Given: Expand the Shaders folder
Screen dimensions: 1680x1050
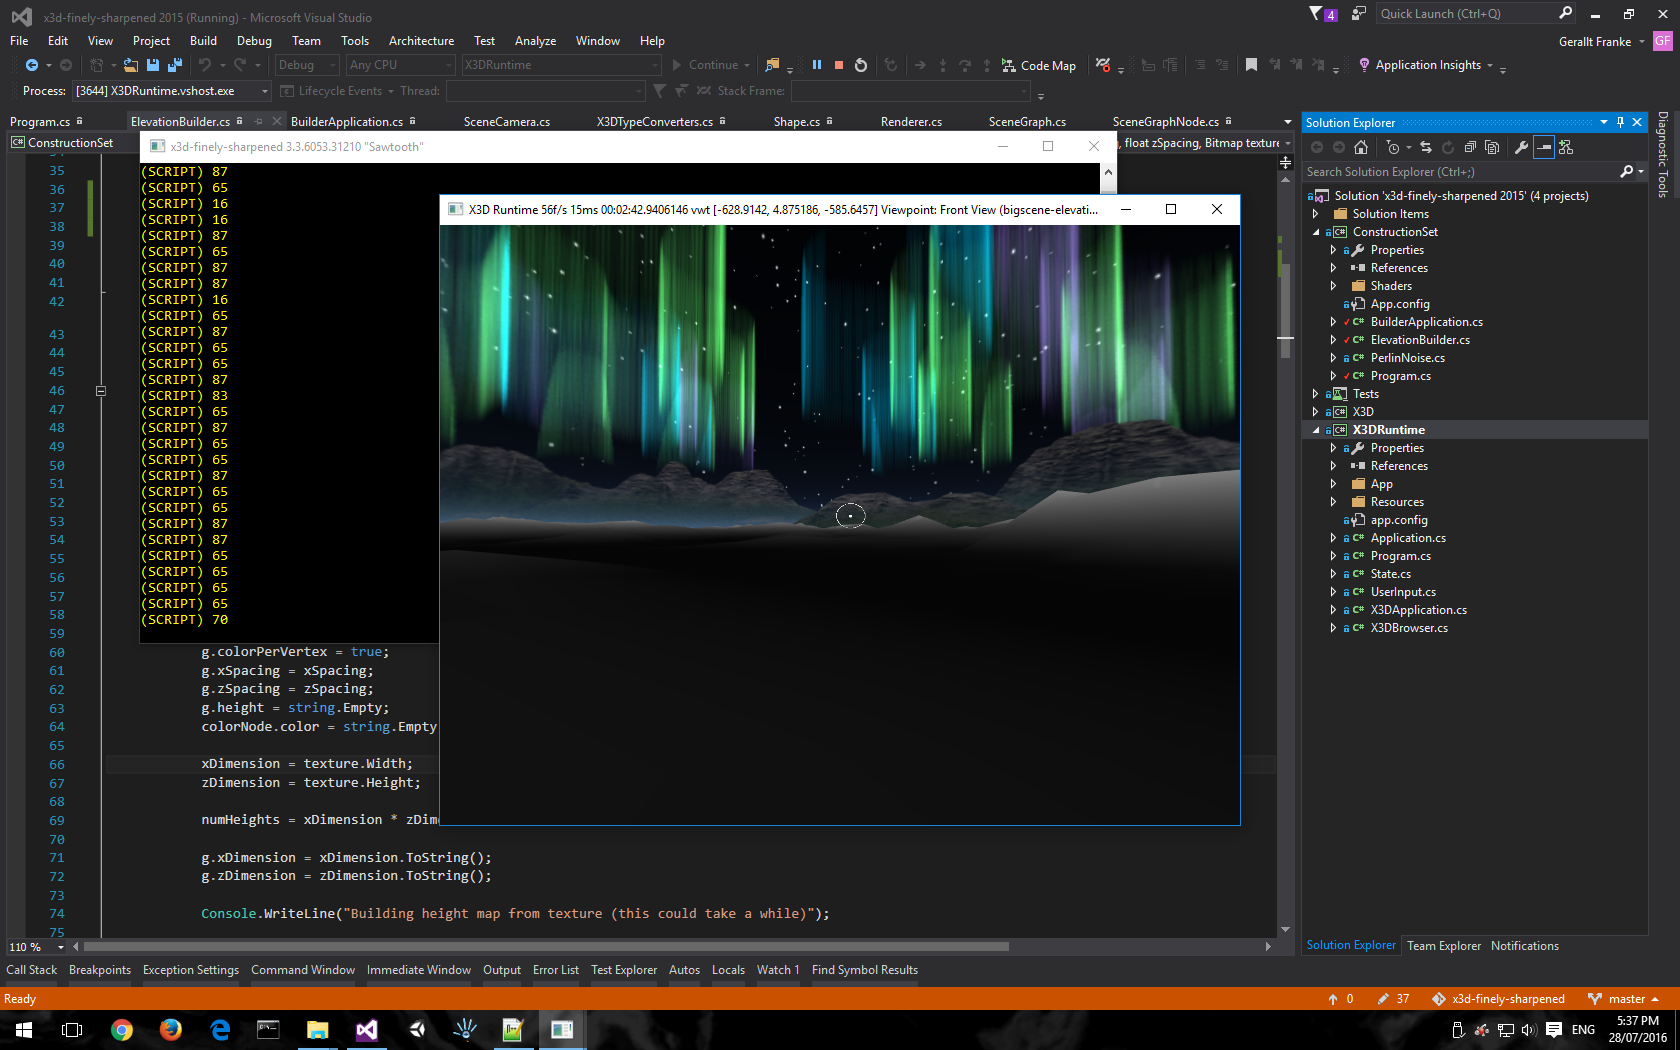Looking at the screenshot, I should tap(1333, 286).
